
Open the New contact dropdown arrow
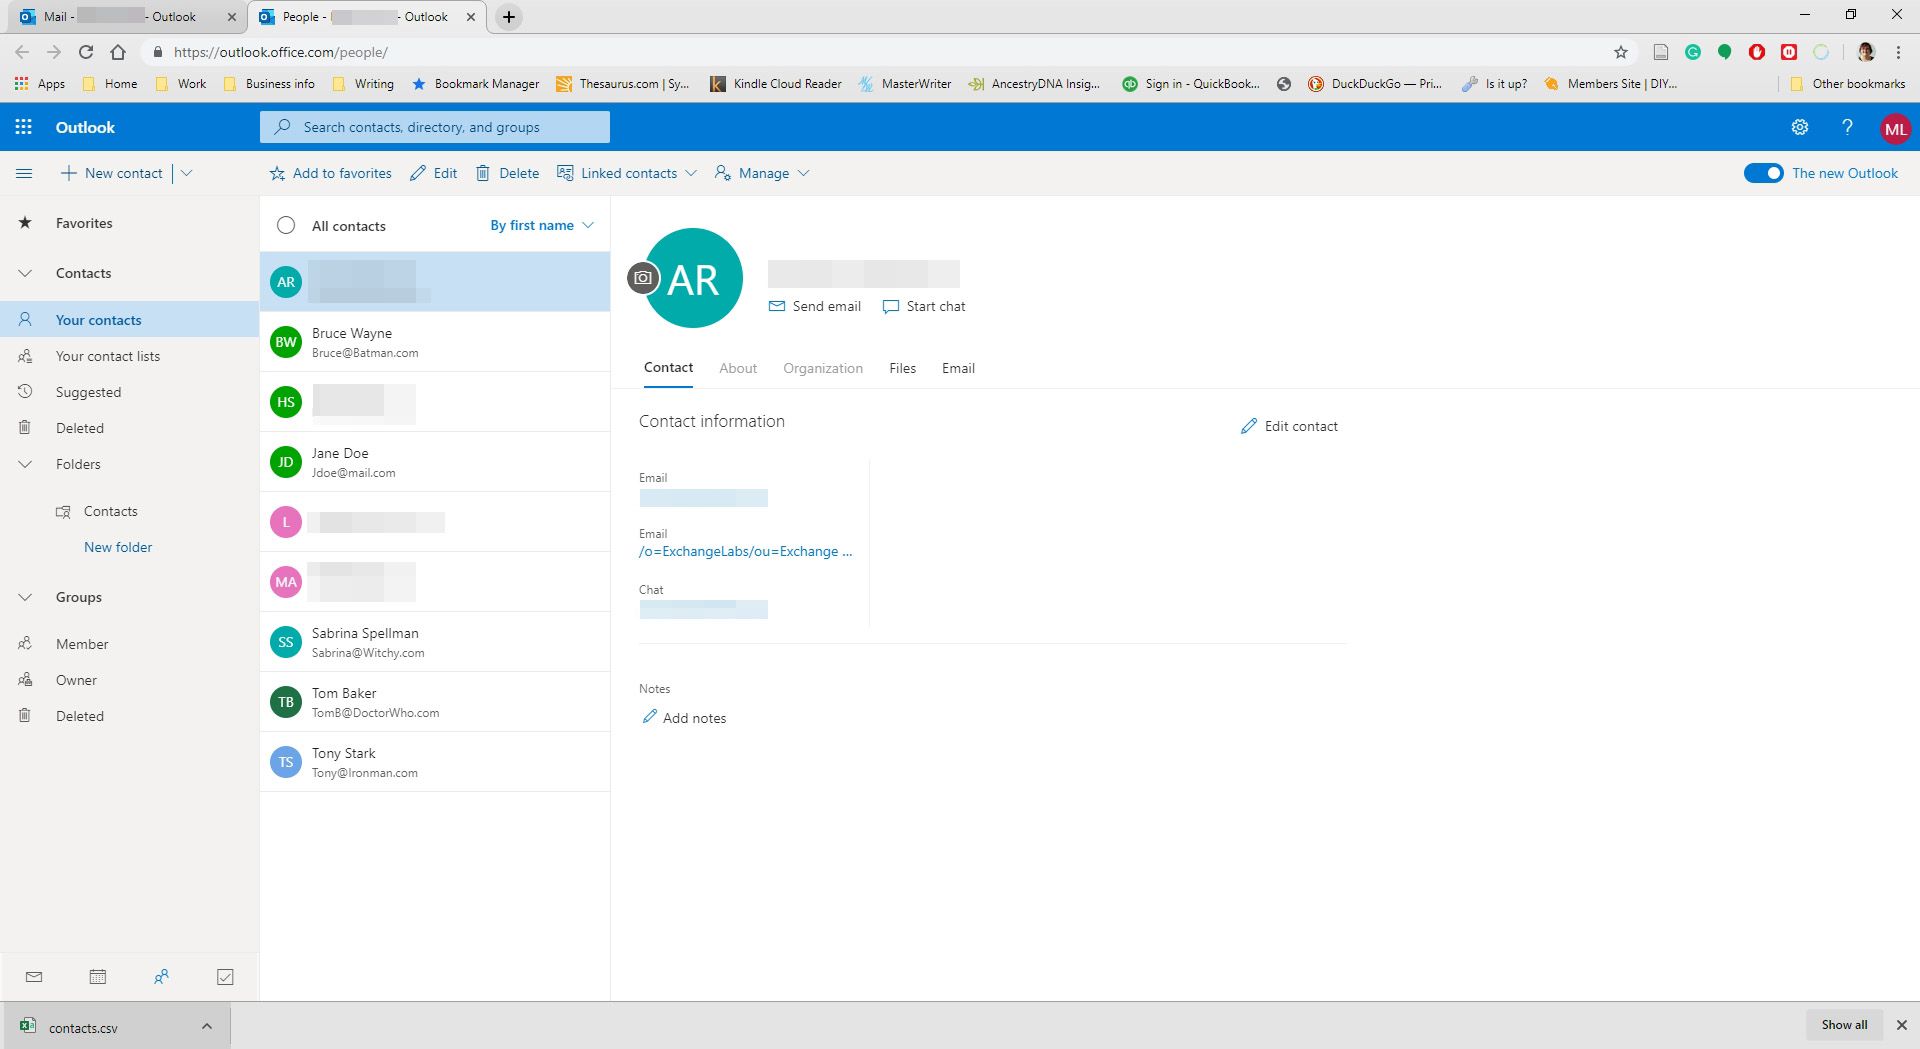pos(186,173)
